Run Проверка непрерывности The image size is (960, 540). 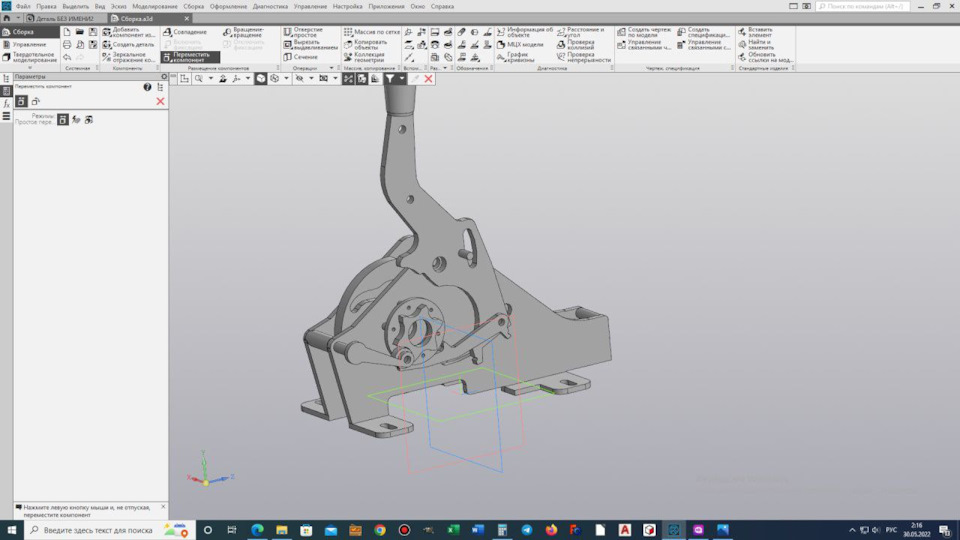[x=583, y=57]
